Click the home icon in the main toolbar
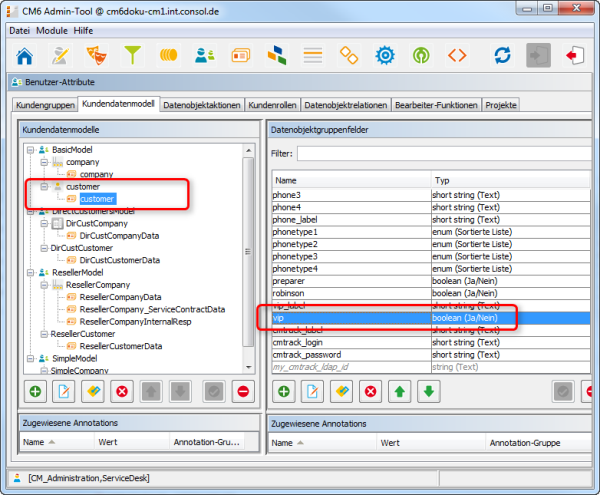 24,54
